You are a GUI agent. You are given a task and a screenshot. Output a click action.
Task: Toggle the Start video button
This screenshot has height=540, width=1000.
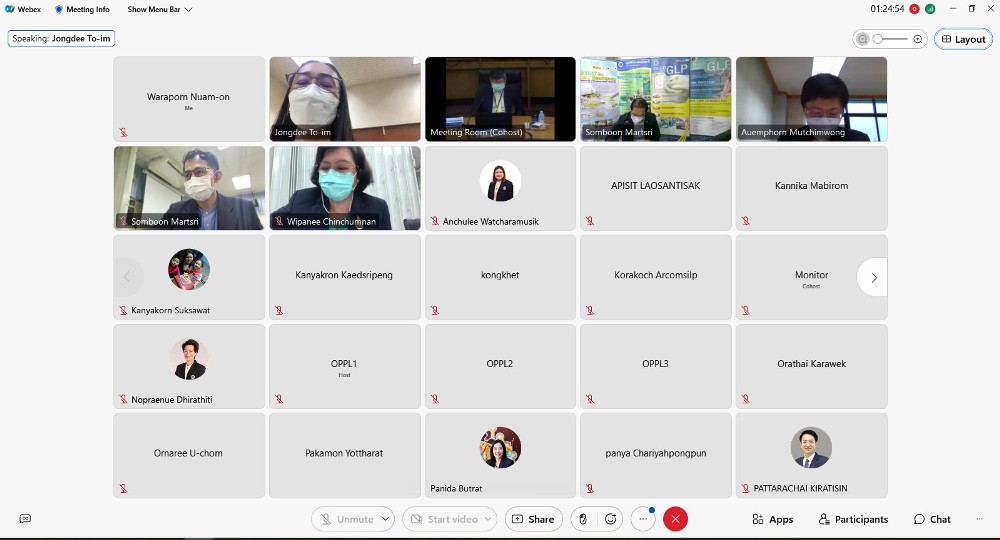tap(443, 519)
